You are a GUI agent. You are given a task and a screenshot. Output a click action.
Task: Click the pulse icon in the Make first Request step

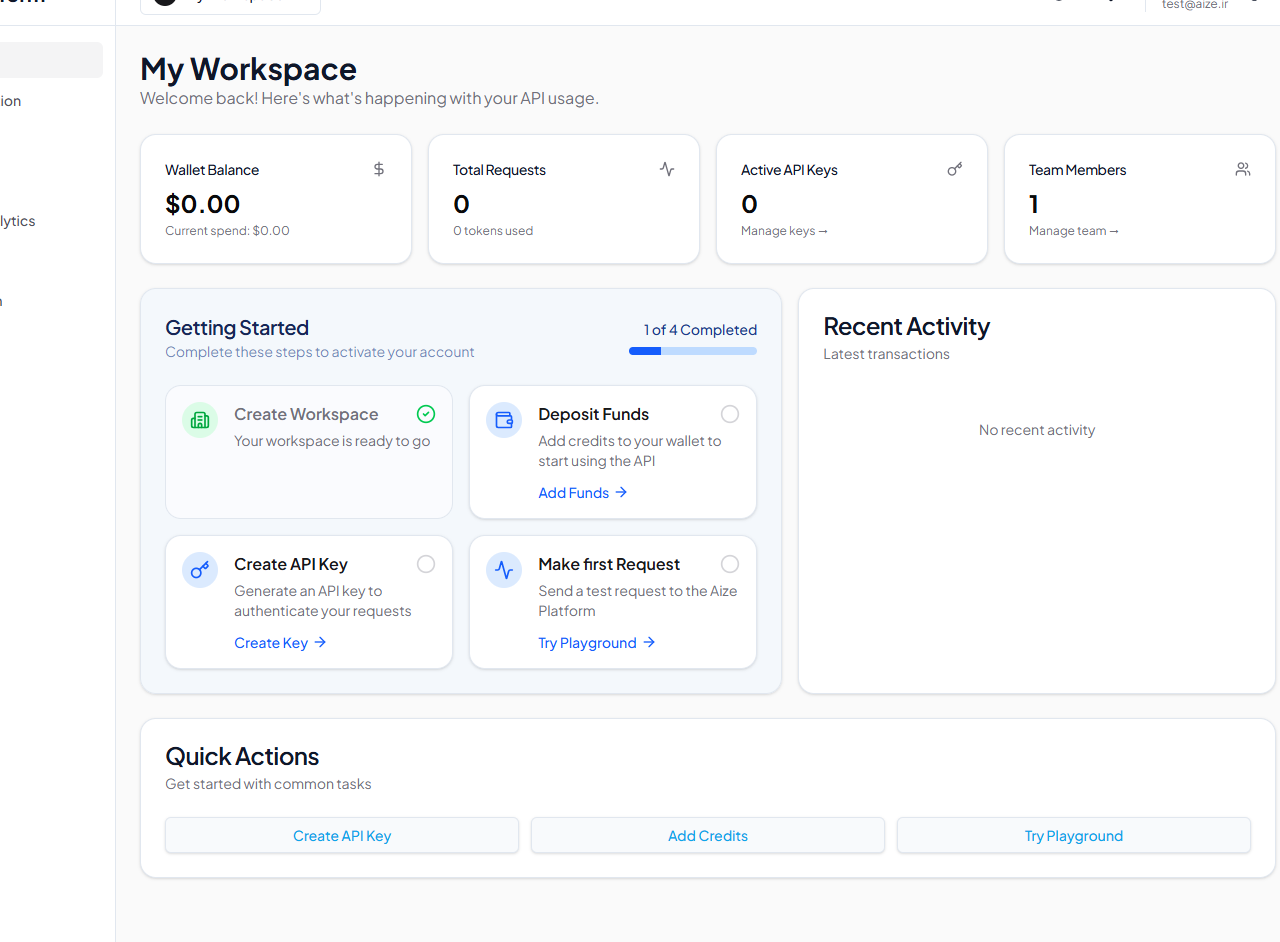[x=504, y=570]
